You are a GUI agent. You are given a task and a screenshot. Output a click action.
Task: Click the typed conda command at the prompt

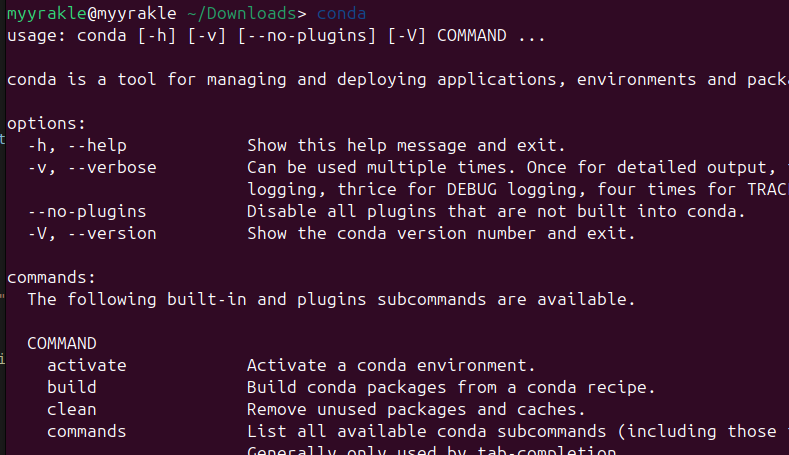[x=341, y=14]
